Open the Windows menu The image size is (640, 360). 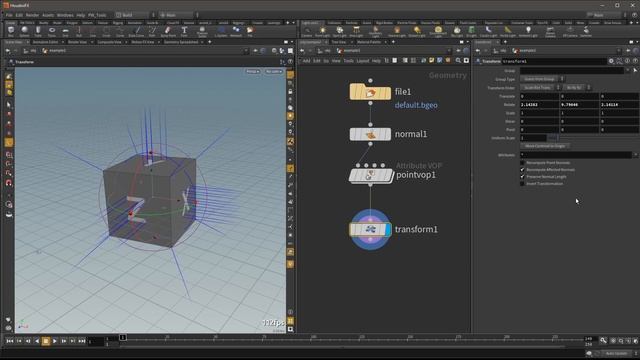point(65,15)
